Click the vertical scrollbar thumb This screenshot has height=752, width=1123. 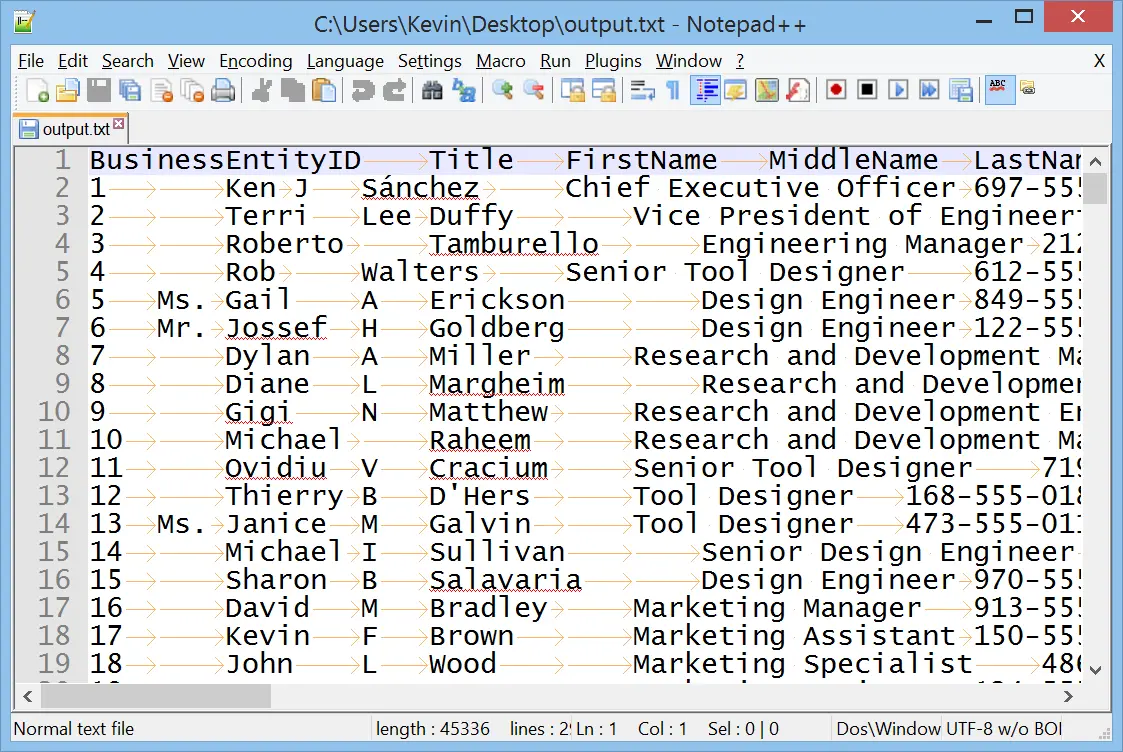1095,188
